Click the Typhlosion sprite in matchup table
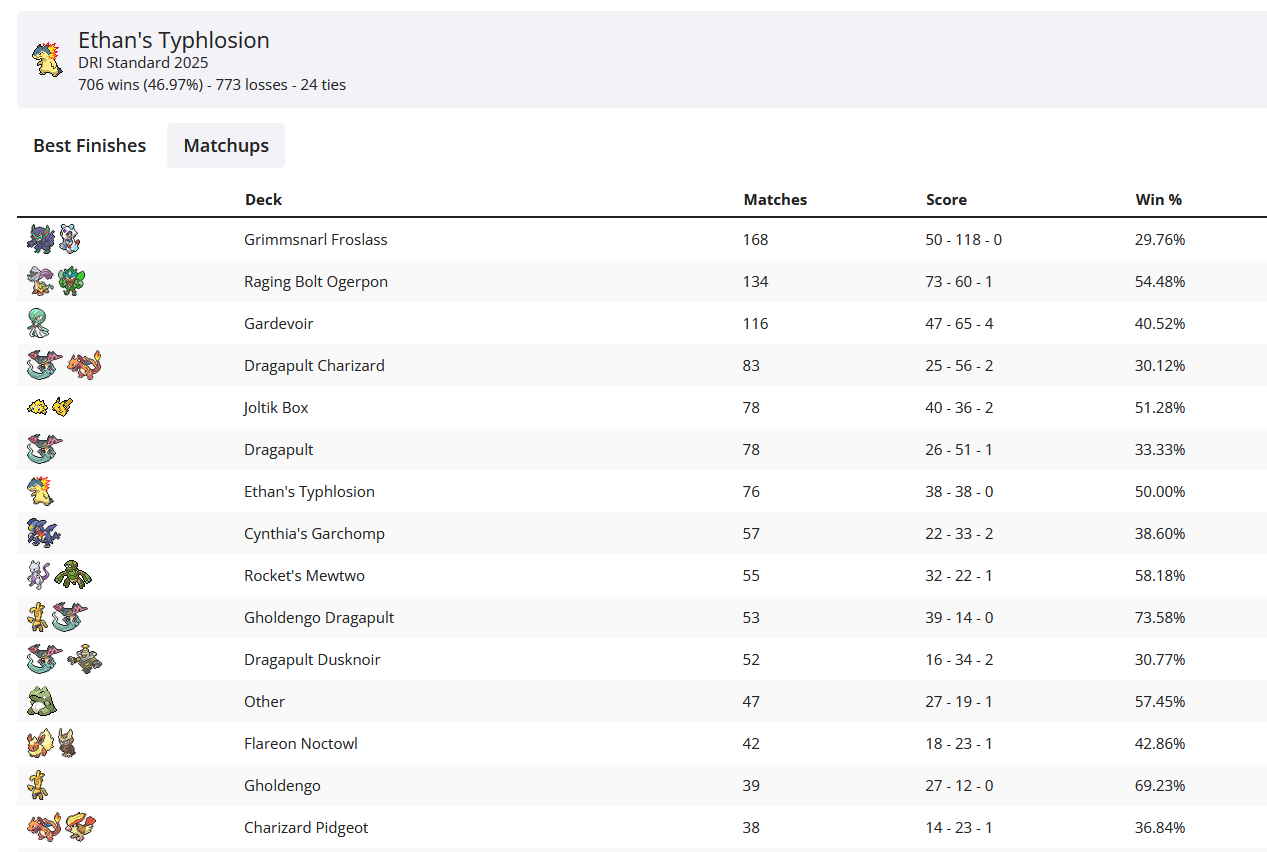This screenshot has height=852, width=1267. pyautogui.click(x=40, y=491)
